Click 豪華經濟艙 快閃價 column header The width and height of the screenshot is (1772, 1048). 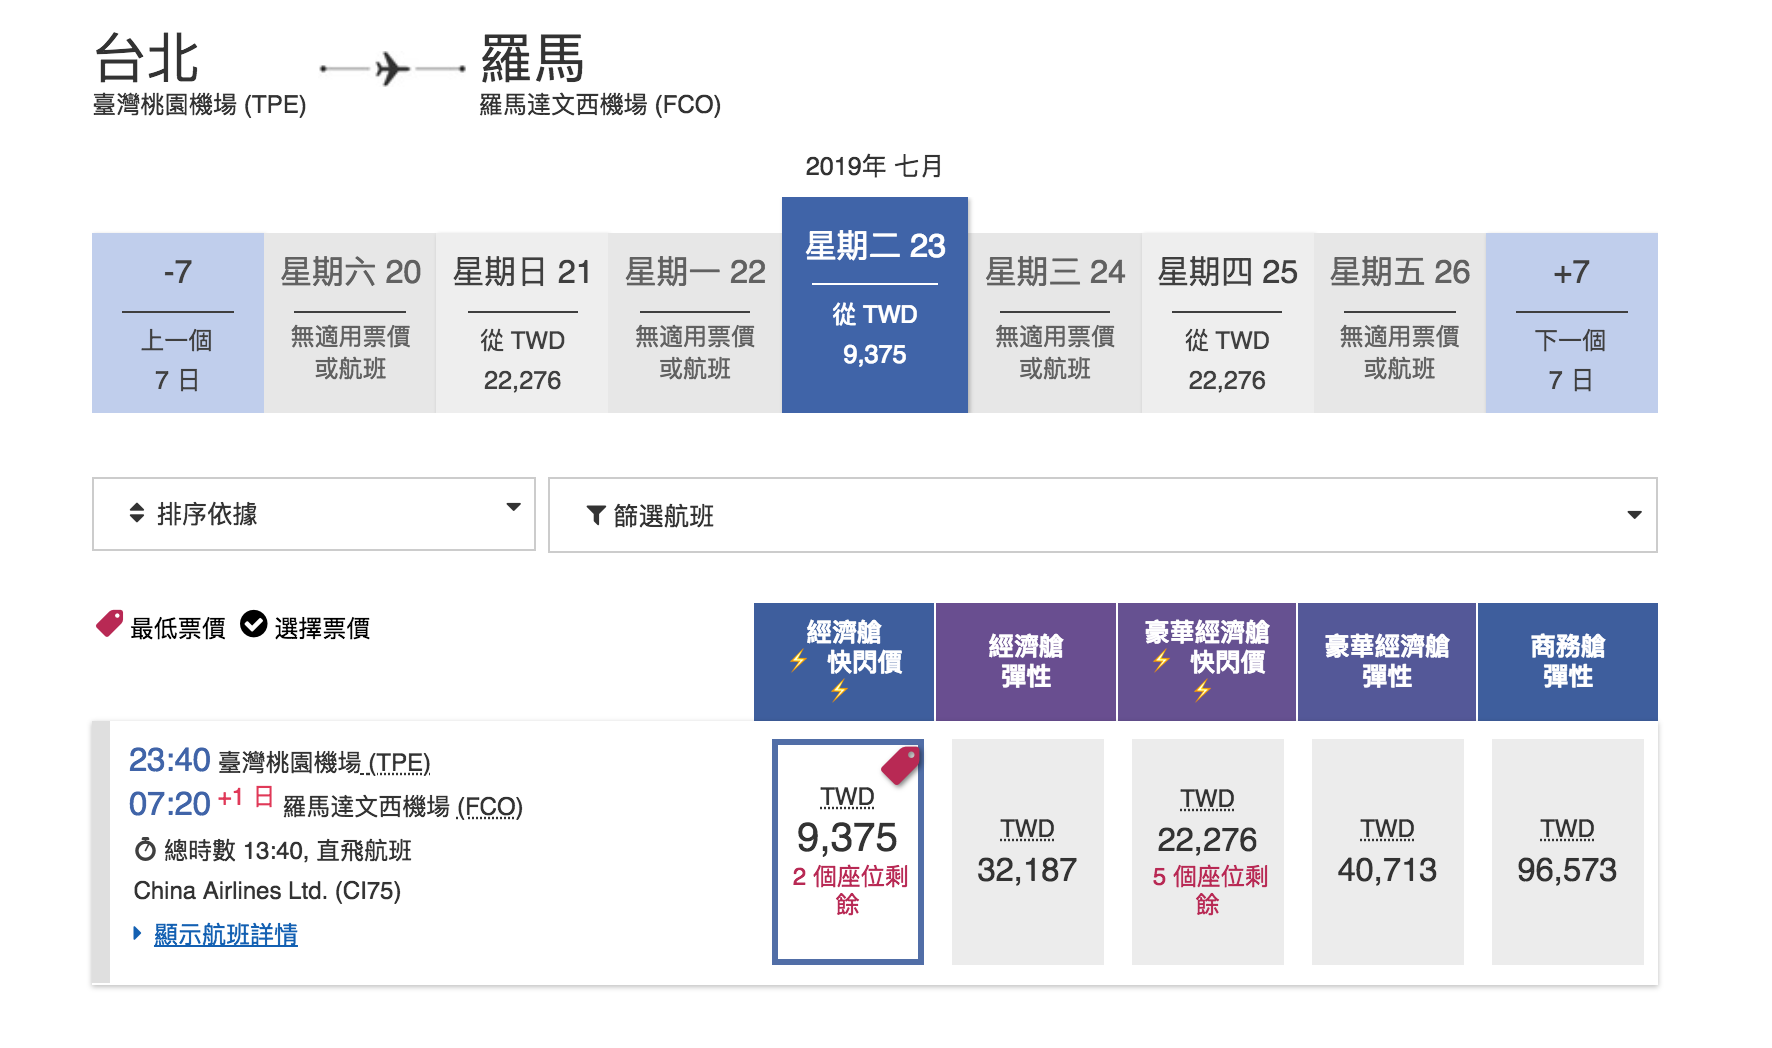[x=1207, y=662]
